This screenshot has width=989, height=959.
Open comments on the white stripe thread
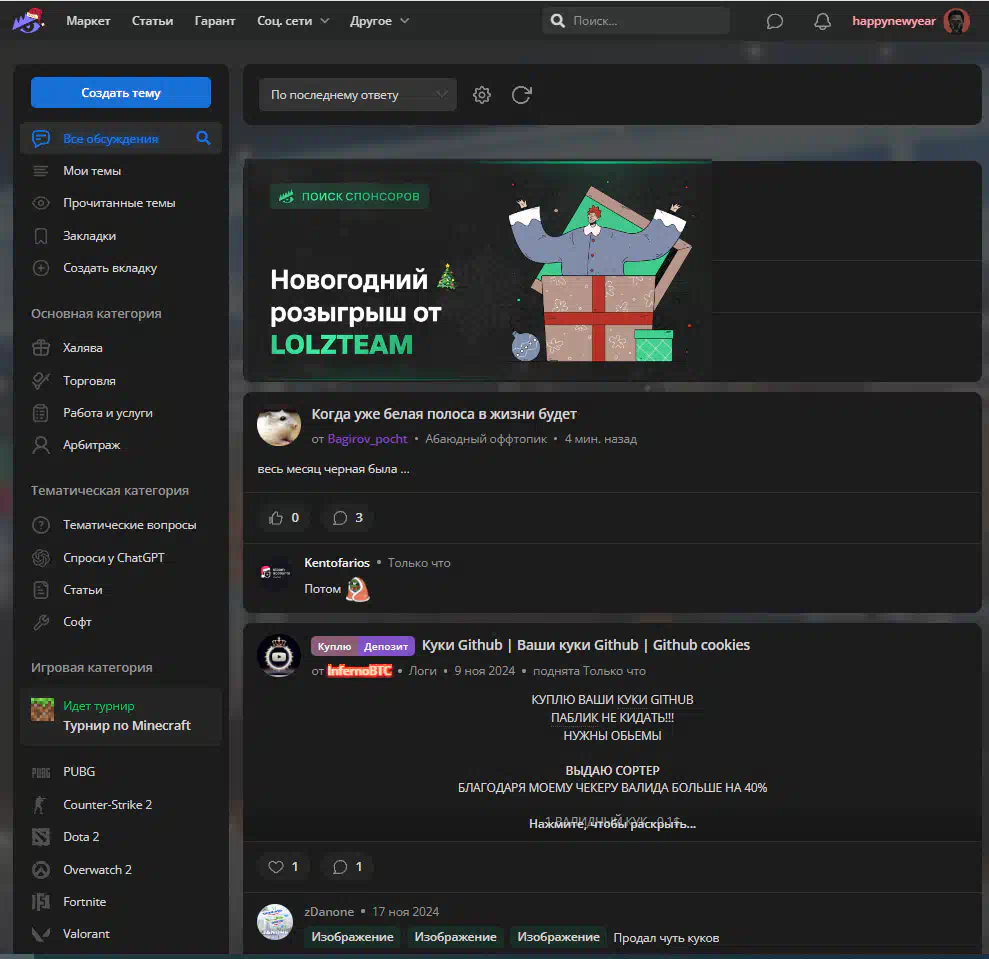(x=348, y=518)
